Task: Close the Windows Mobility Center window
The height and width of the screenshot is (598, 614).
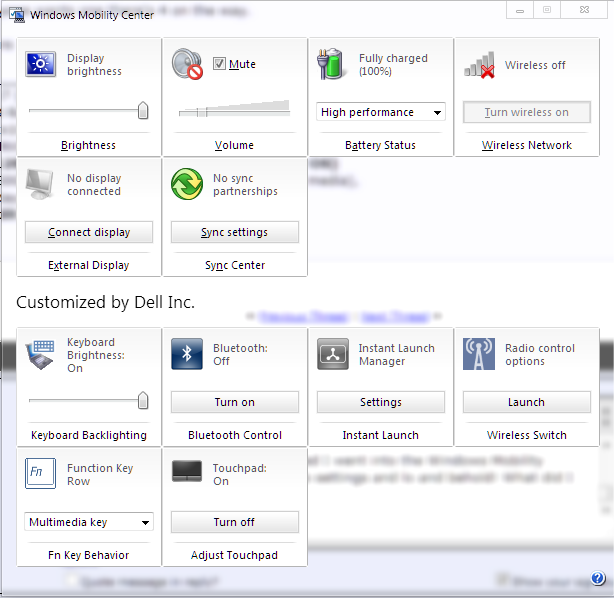Action: [x=584, y=10]
